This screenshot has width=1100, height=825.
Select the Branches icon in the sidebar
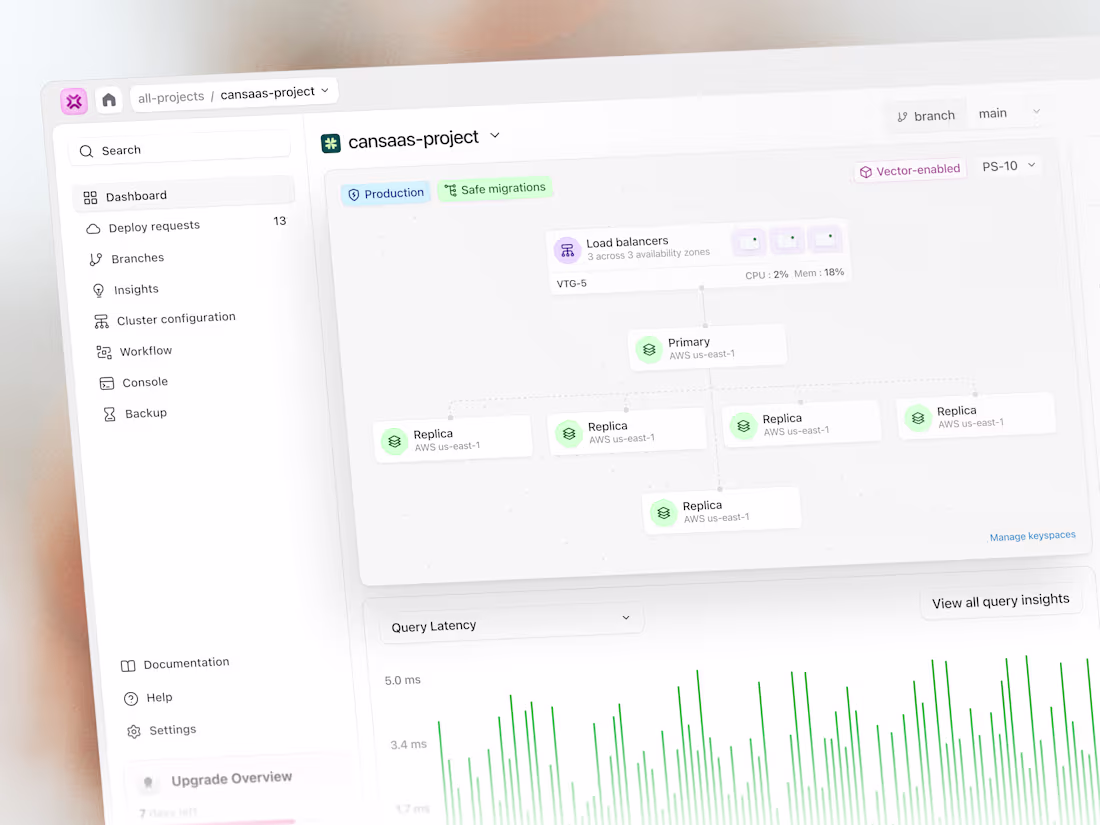pos(93,257)
